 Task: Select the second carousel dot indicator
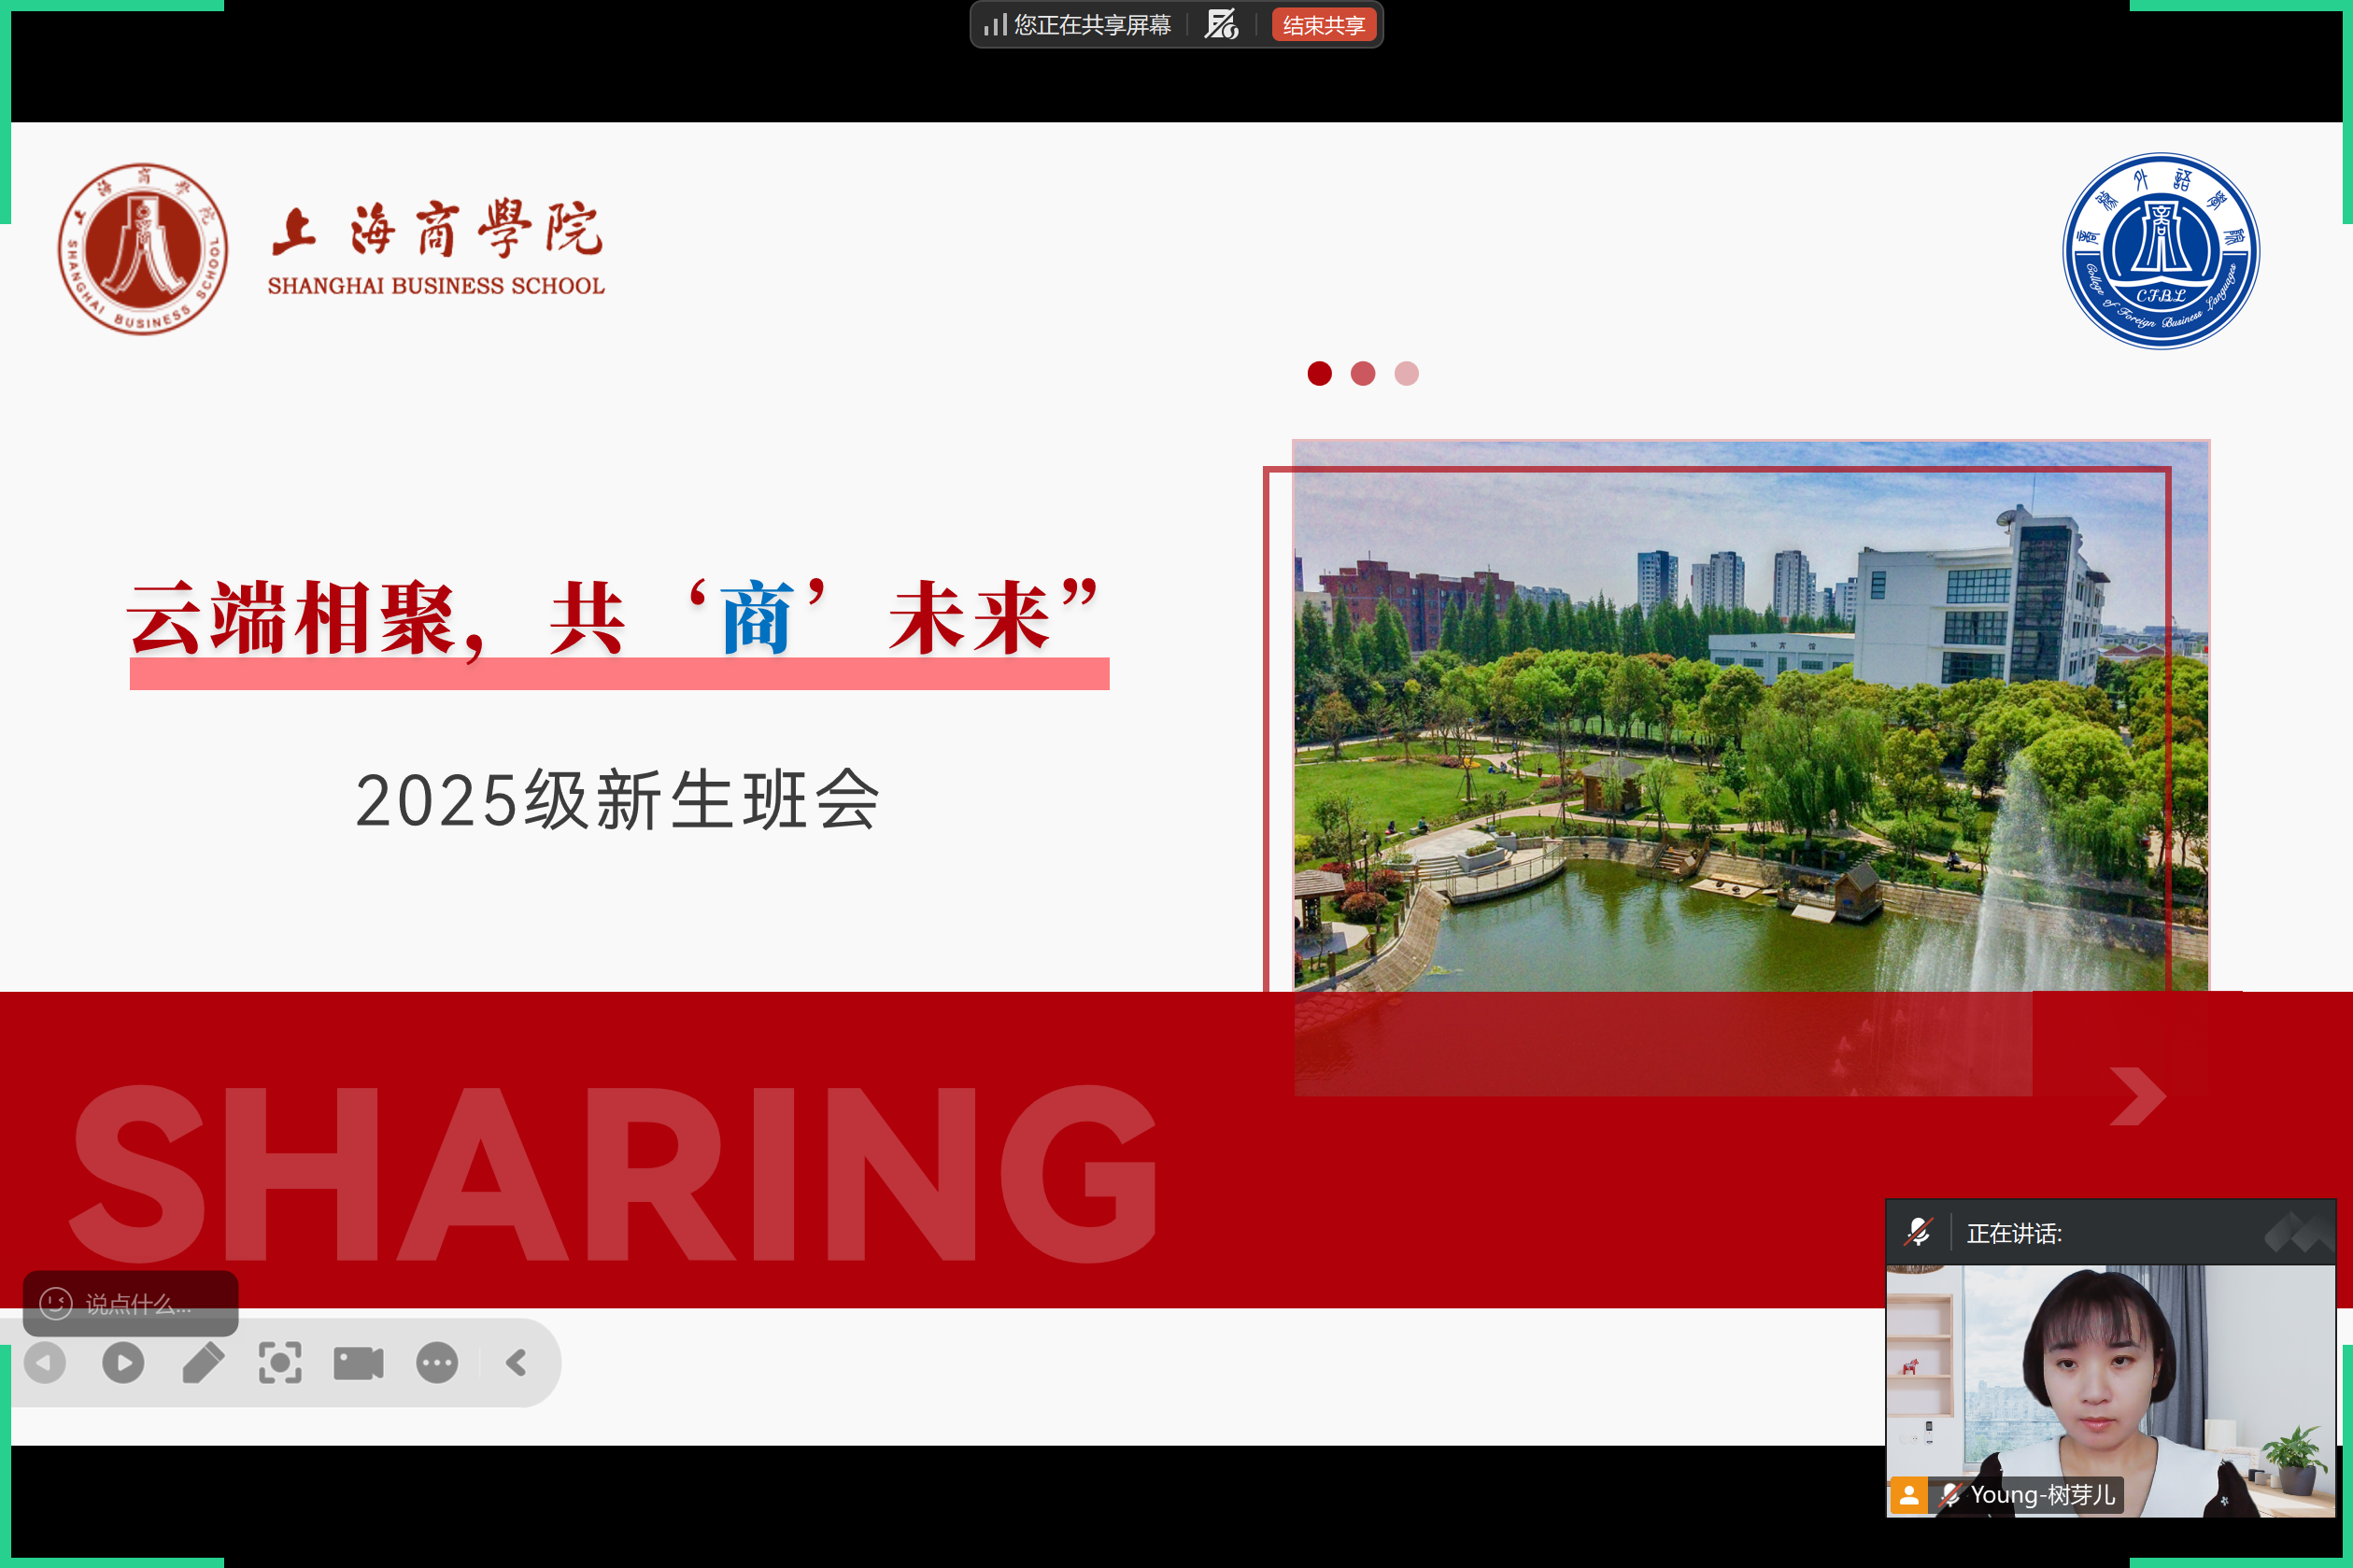coord(1362,373)
